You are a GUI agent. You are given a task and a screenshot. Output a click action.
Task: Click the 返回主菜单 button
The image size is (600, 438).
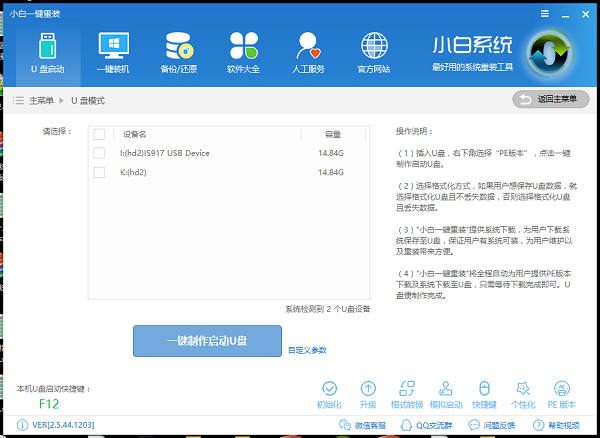point(551,99)
